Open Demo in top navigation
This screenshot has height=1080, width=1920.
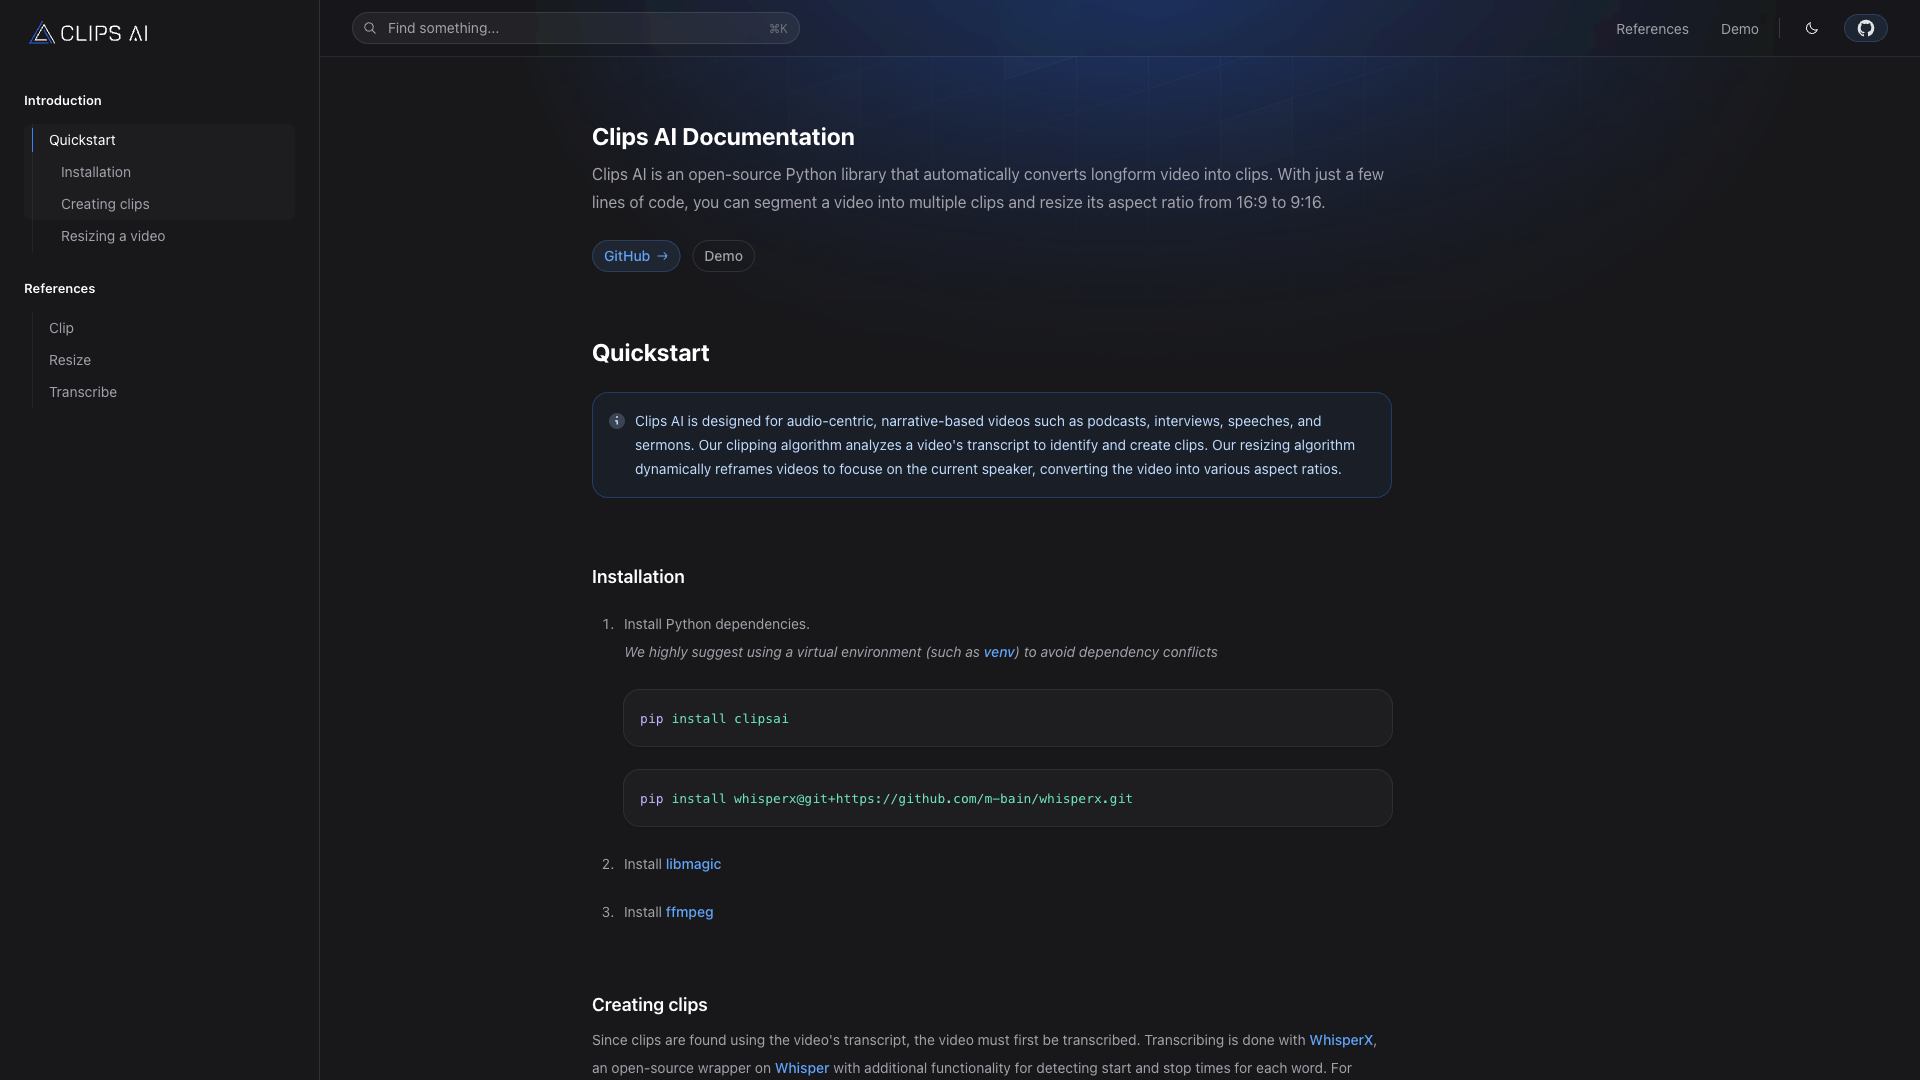tap(1739, 29)
